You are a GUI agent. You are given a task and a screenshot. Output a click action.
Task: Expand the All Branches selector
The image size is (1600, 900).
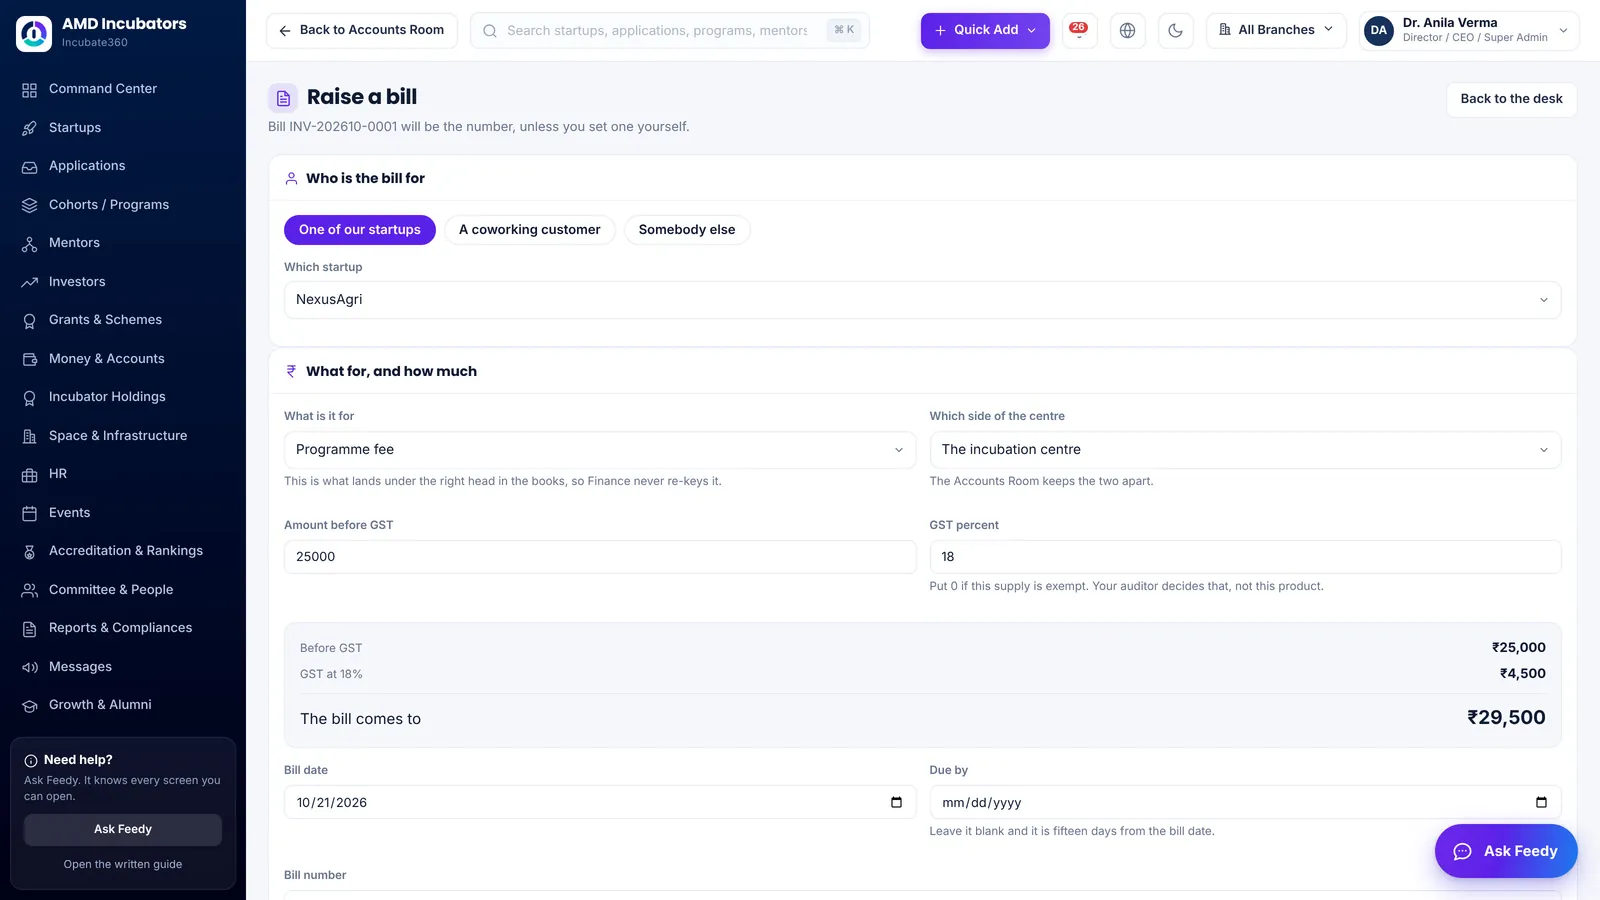click(1276, 31)
